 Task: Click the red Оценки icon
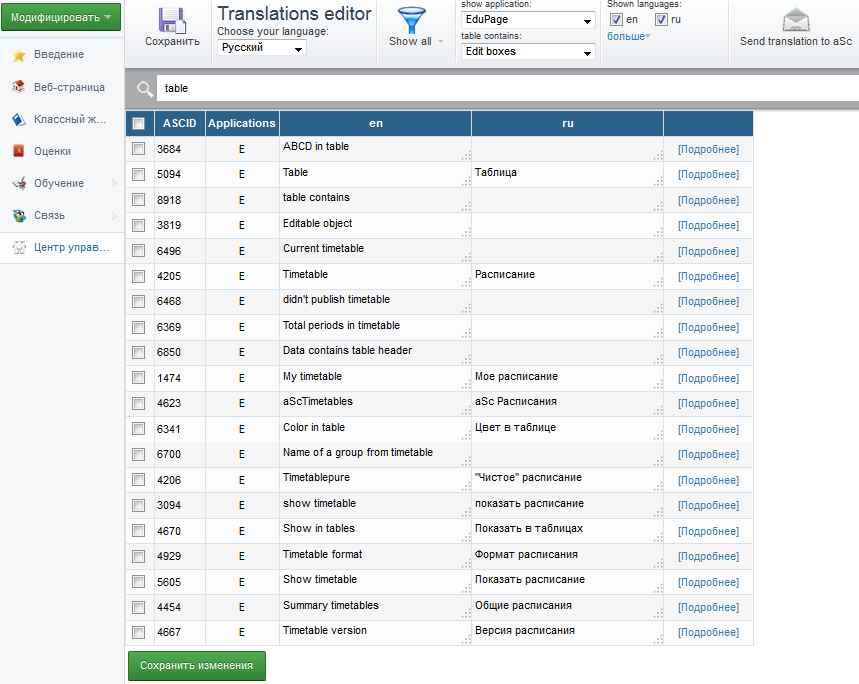click(x=19, y=151)
